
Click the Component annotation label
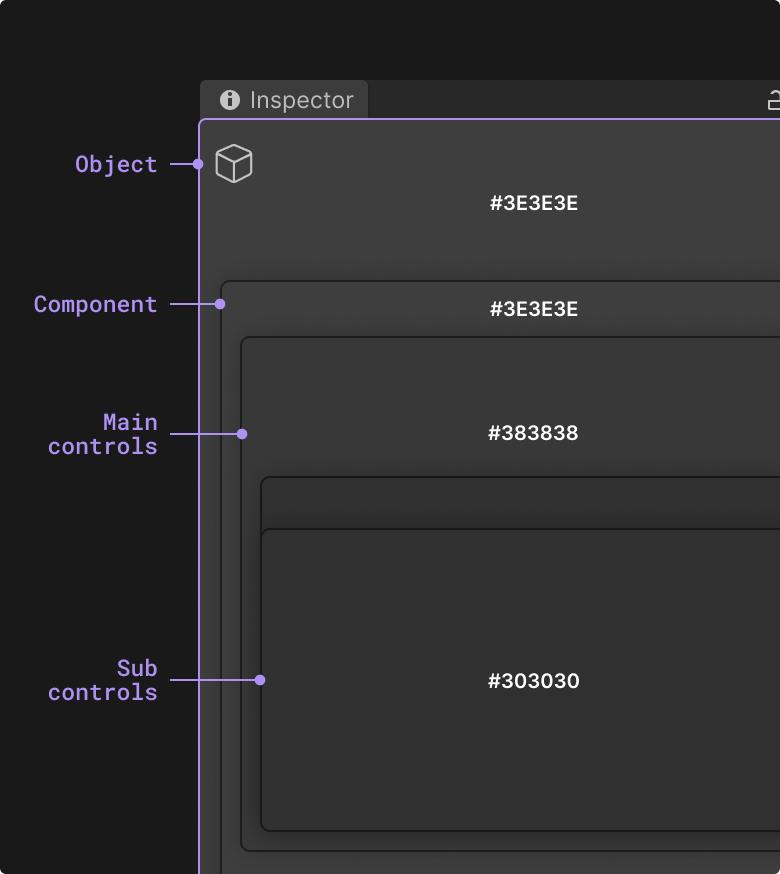pyautogui.click(x=95, y=304)
